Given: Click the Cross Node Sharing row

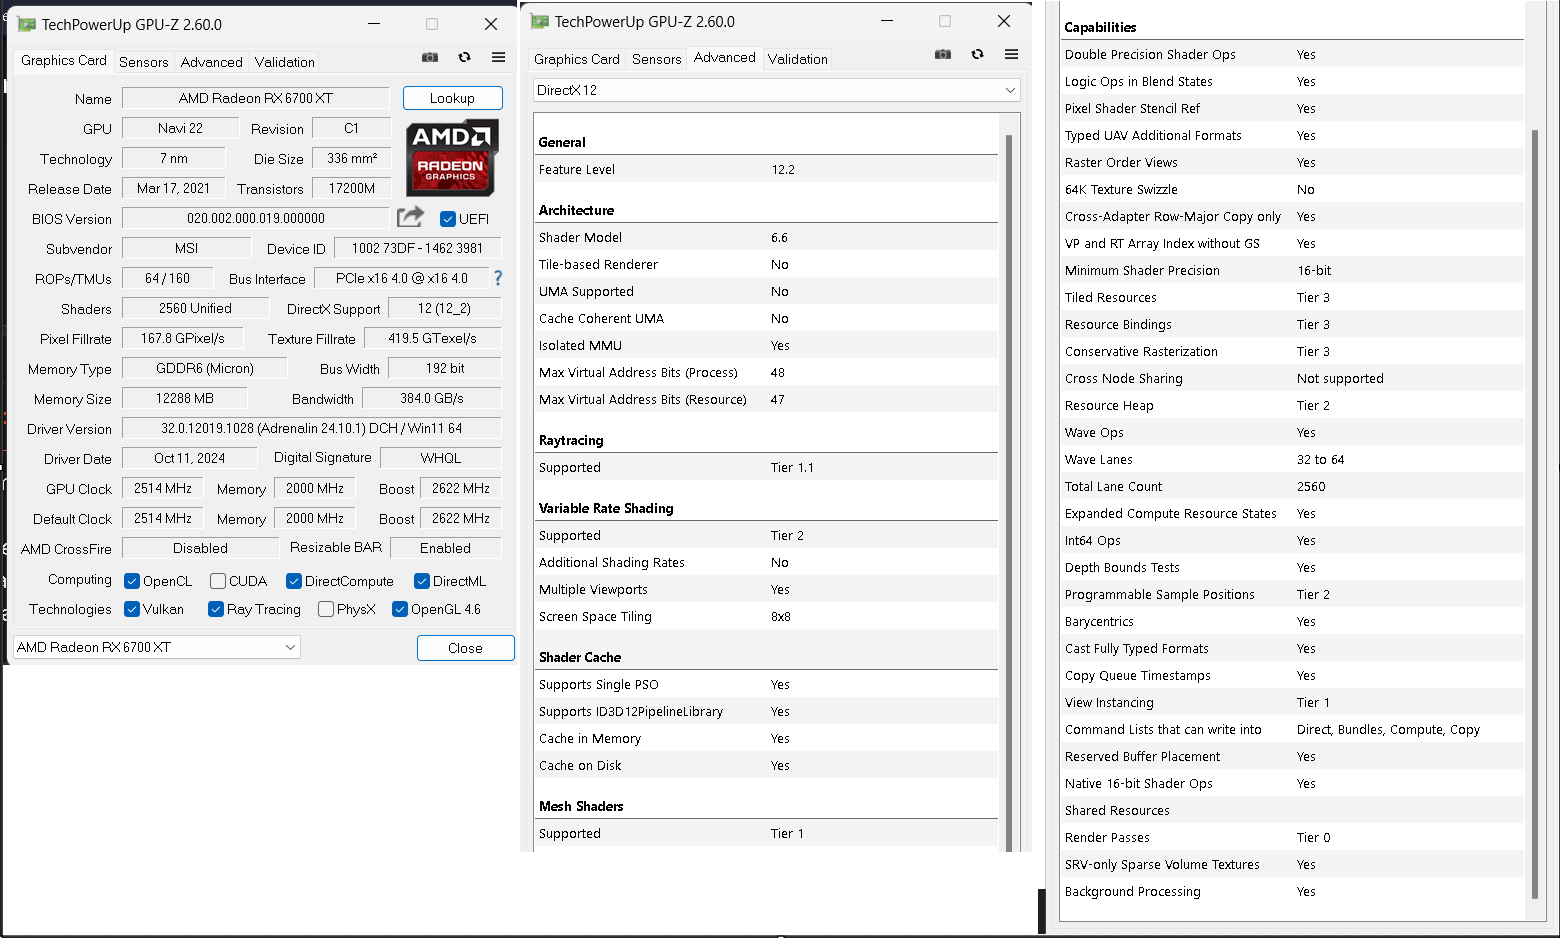Looking at the screenshot, I should pyautogui.click(x=1292, y=378).
